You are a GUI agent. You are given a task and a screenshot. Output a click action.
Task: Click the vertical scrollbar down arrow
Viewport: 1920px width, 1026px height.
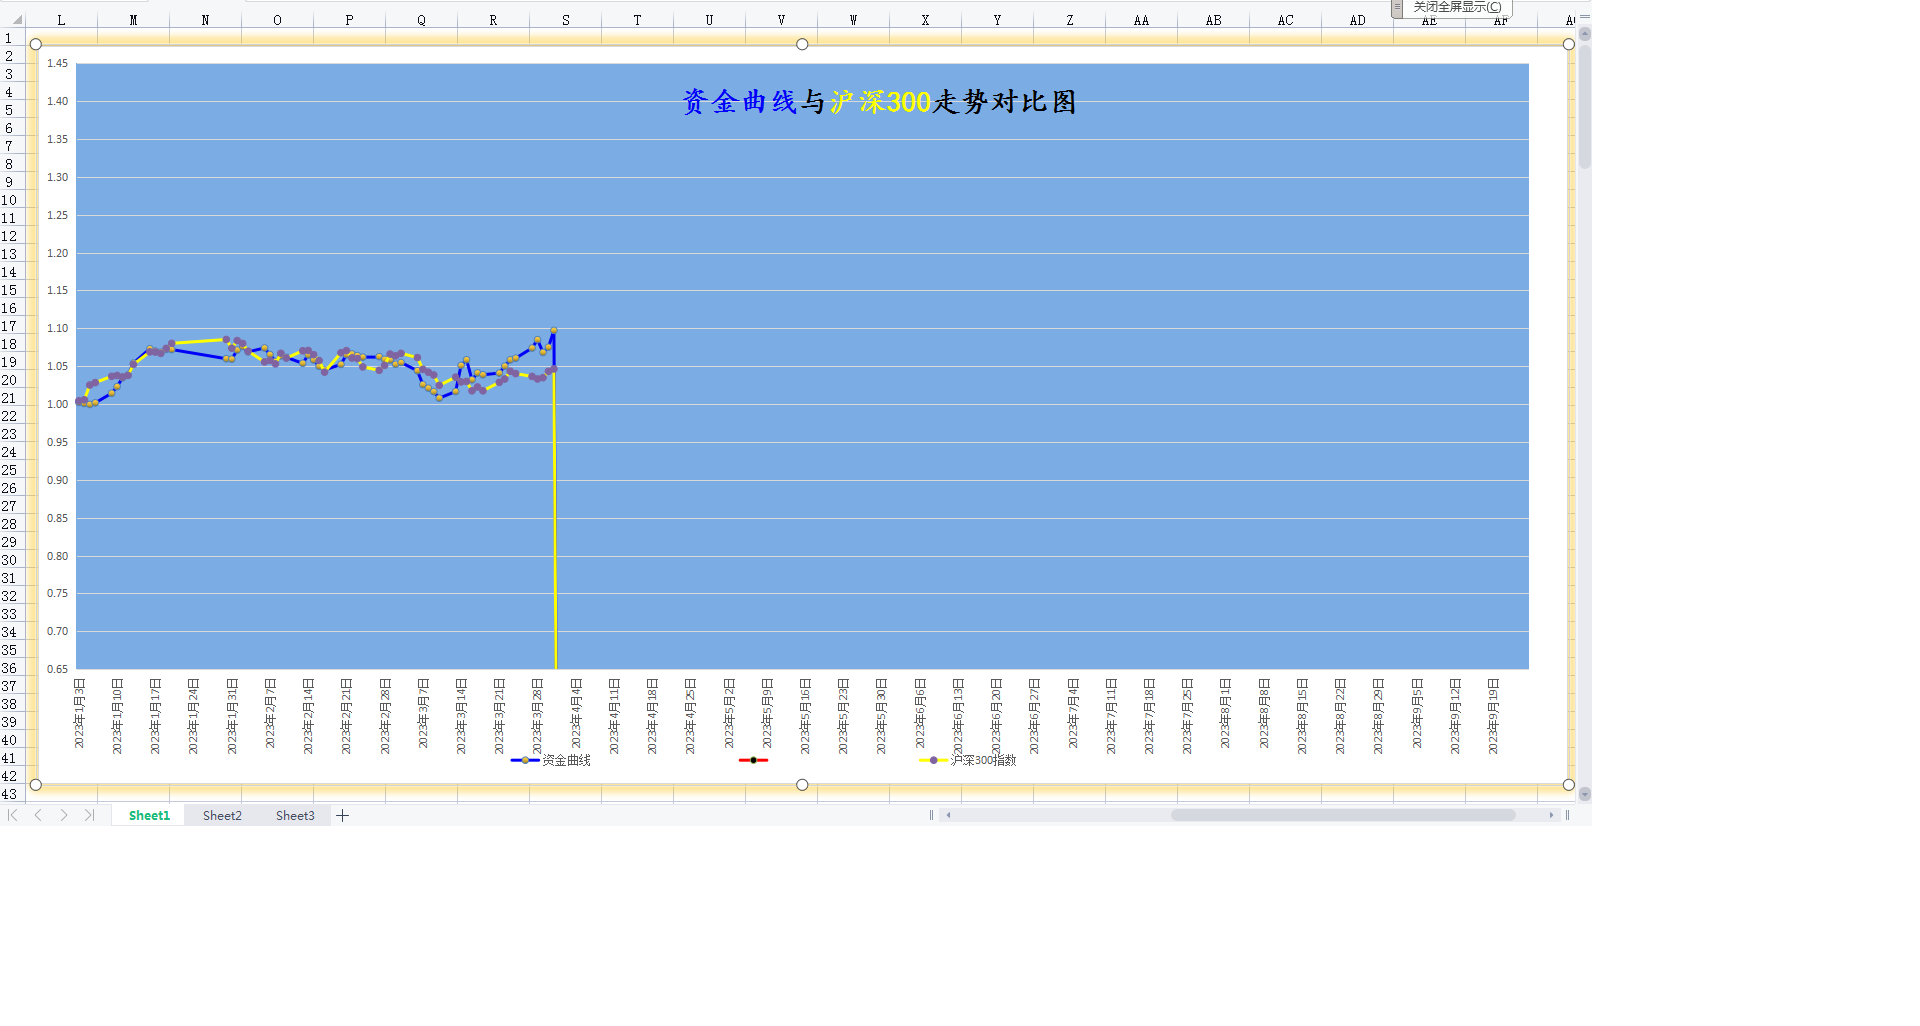pos(1584,794)
